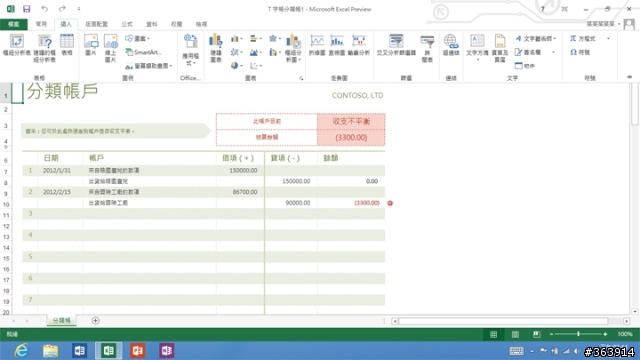Click zoom in plus button
Viewport: 640px width, 360px height.
(x=605, y=334)
